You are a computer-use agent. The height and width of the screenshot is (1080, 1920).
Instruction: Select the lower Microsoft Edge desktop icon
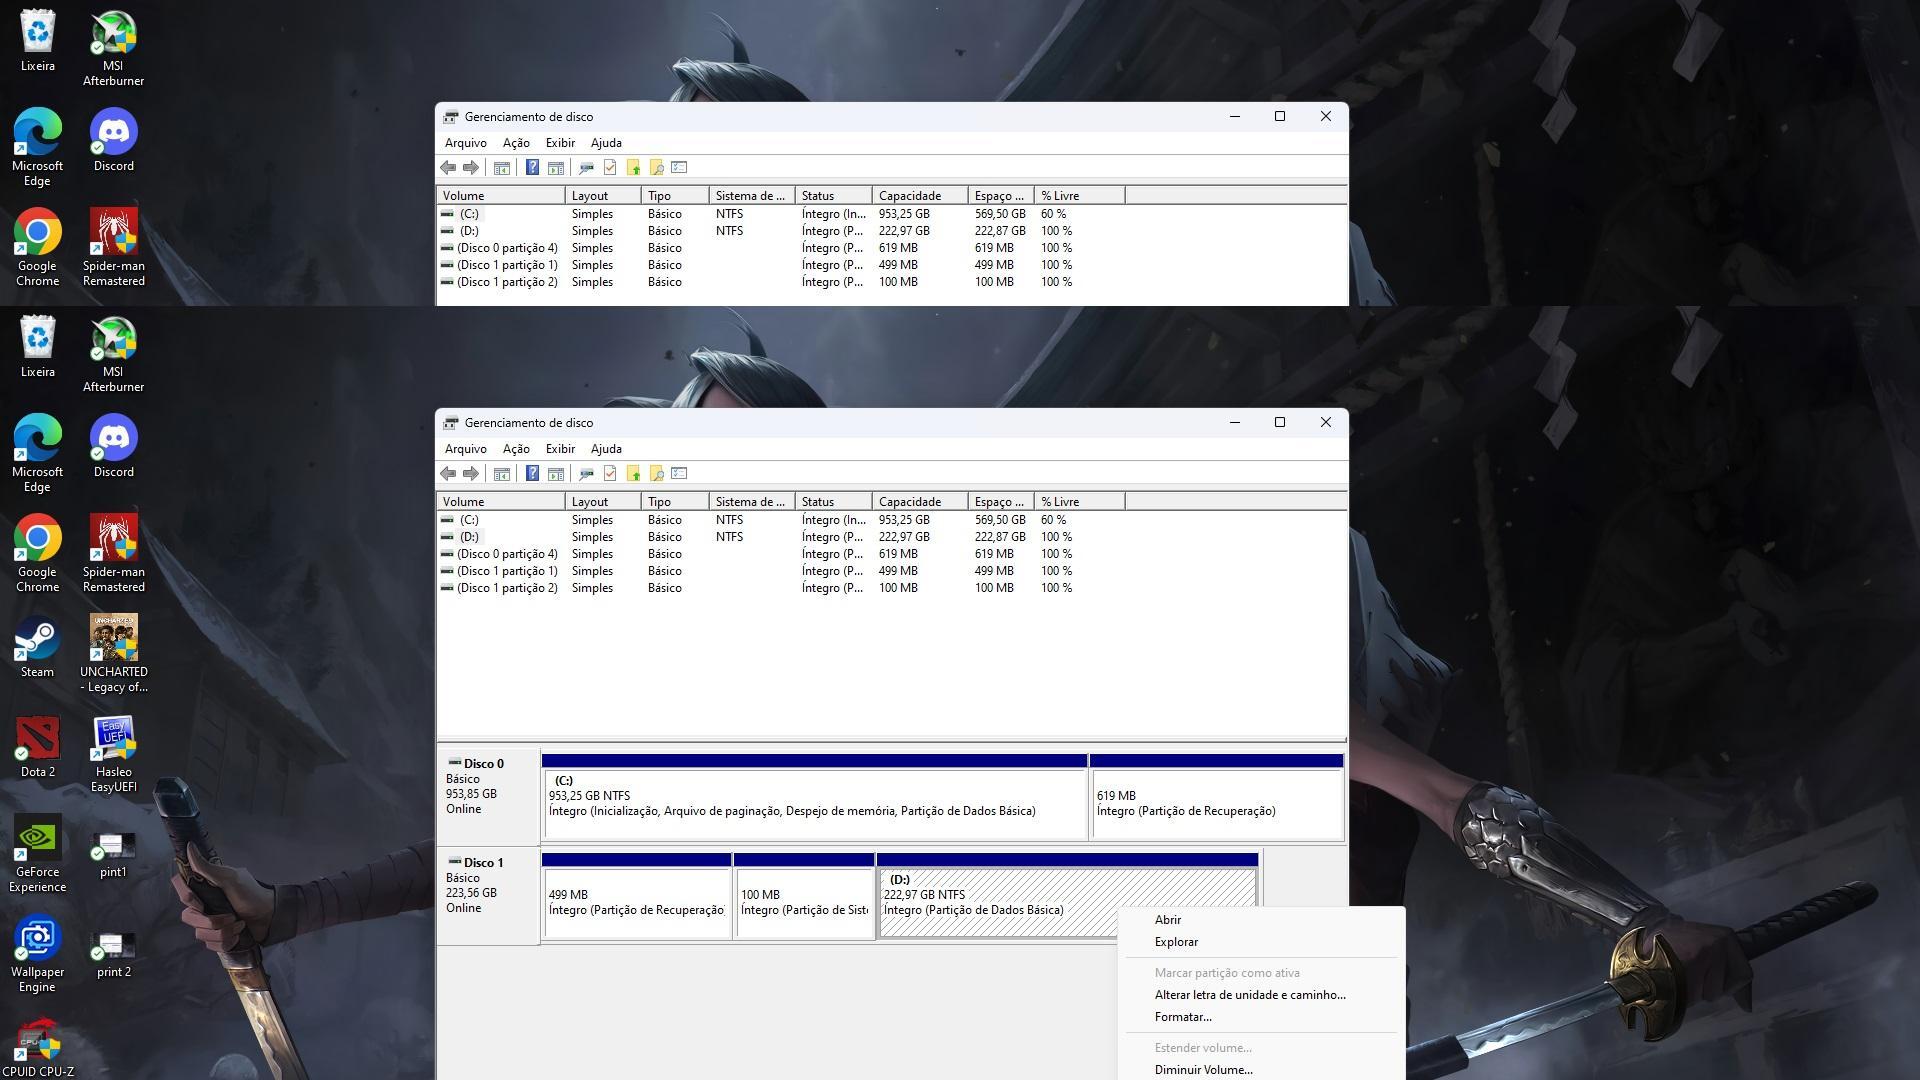coord(37,454)
